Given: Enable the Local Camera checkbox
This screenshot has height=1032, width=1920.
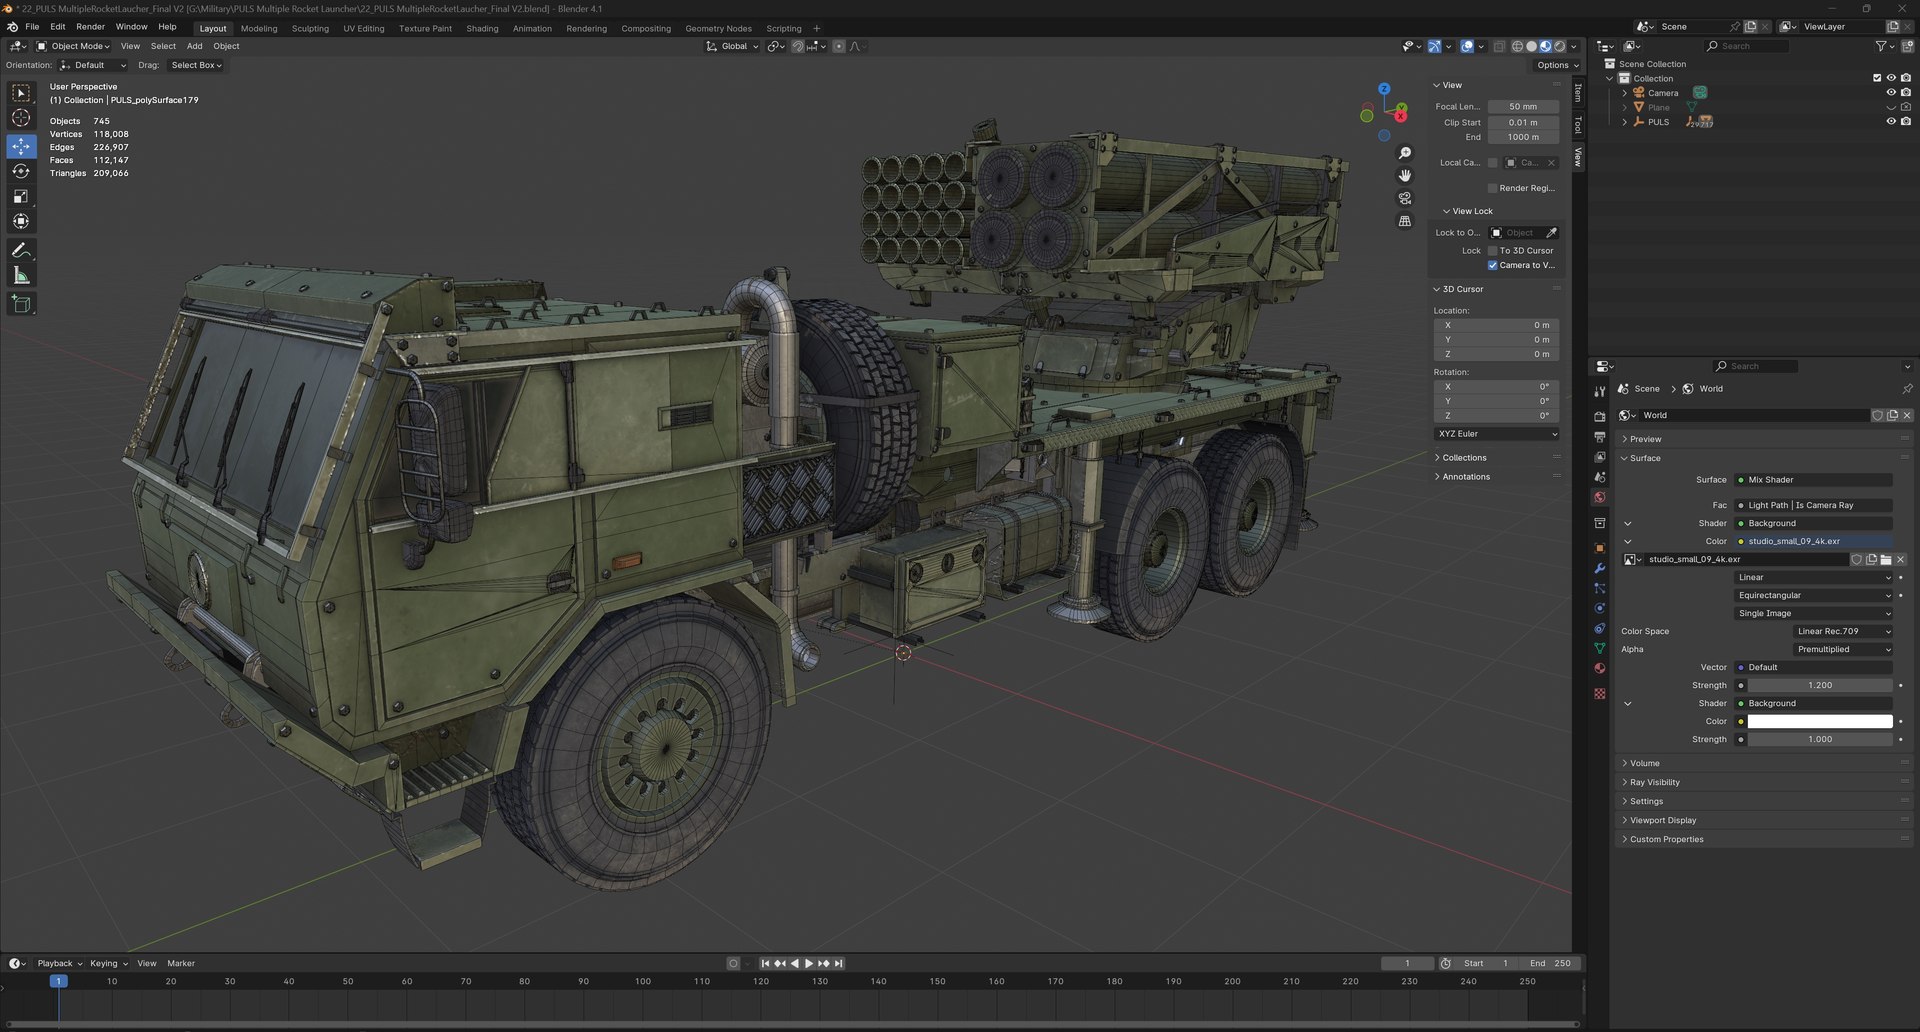Looking at the screenshot, I should 1493,162.
